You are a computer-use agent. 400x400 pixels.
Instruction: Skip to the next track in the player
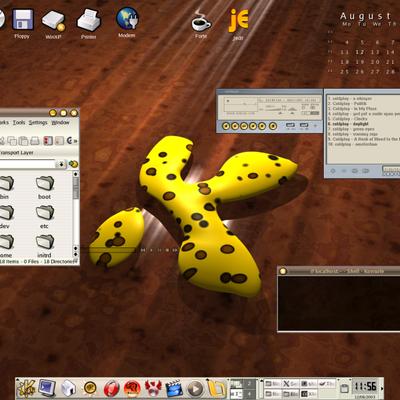(262, 126)
